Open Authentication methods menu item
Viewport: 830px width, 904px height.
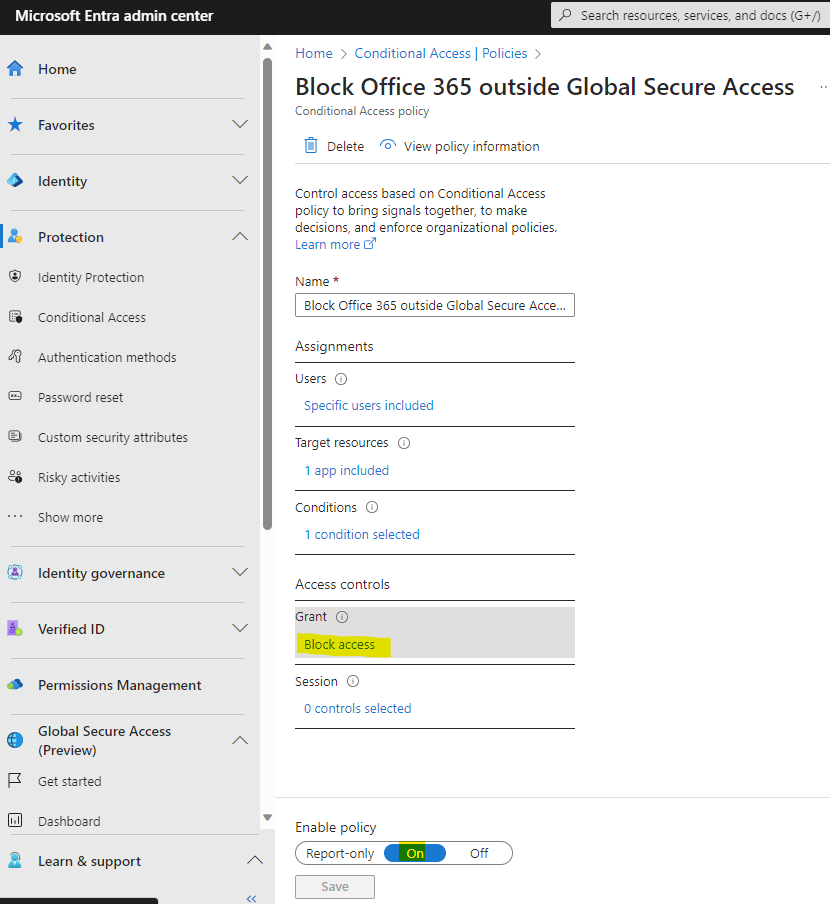(x=107, y=357)
